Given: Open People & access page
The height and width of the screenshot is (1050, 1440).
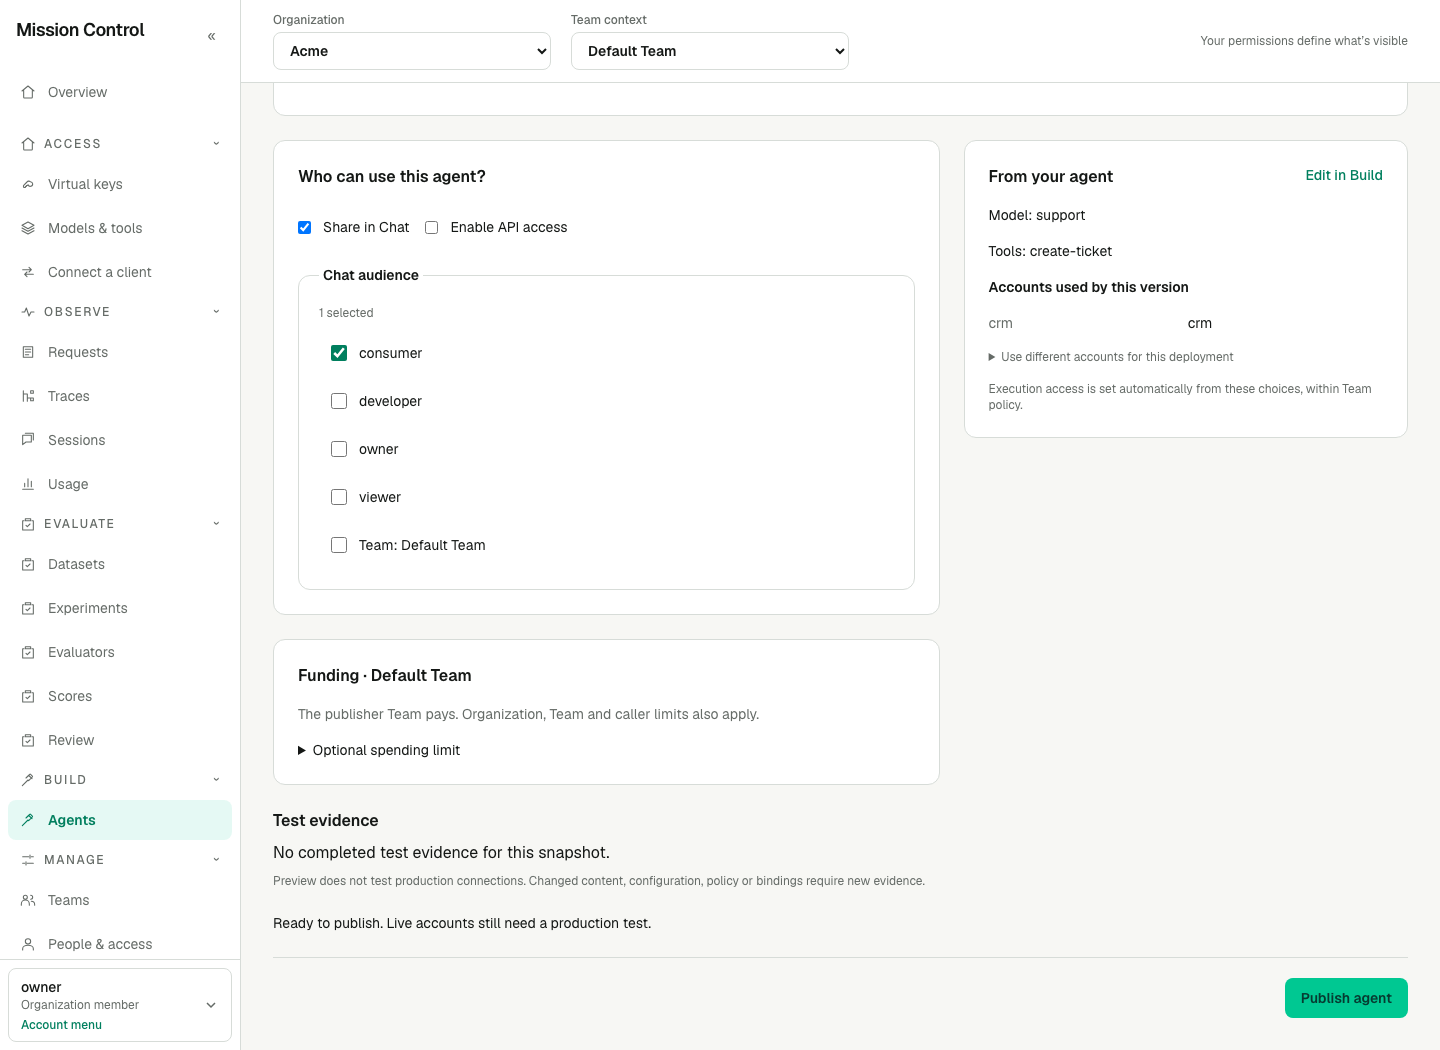Looking at the screenshot, I should click(x=120, y=944).
